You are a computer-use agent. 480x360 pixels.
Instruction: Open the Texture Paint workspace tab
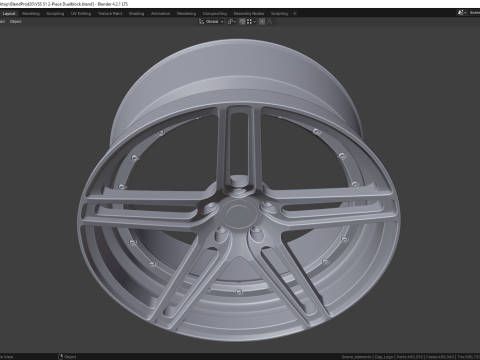pyautogui.click(x=110, y=14)
